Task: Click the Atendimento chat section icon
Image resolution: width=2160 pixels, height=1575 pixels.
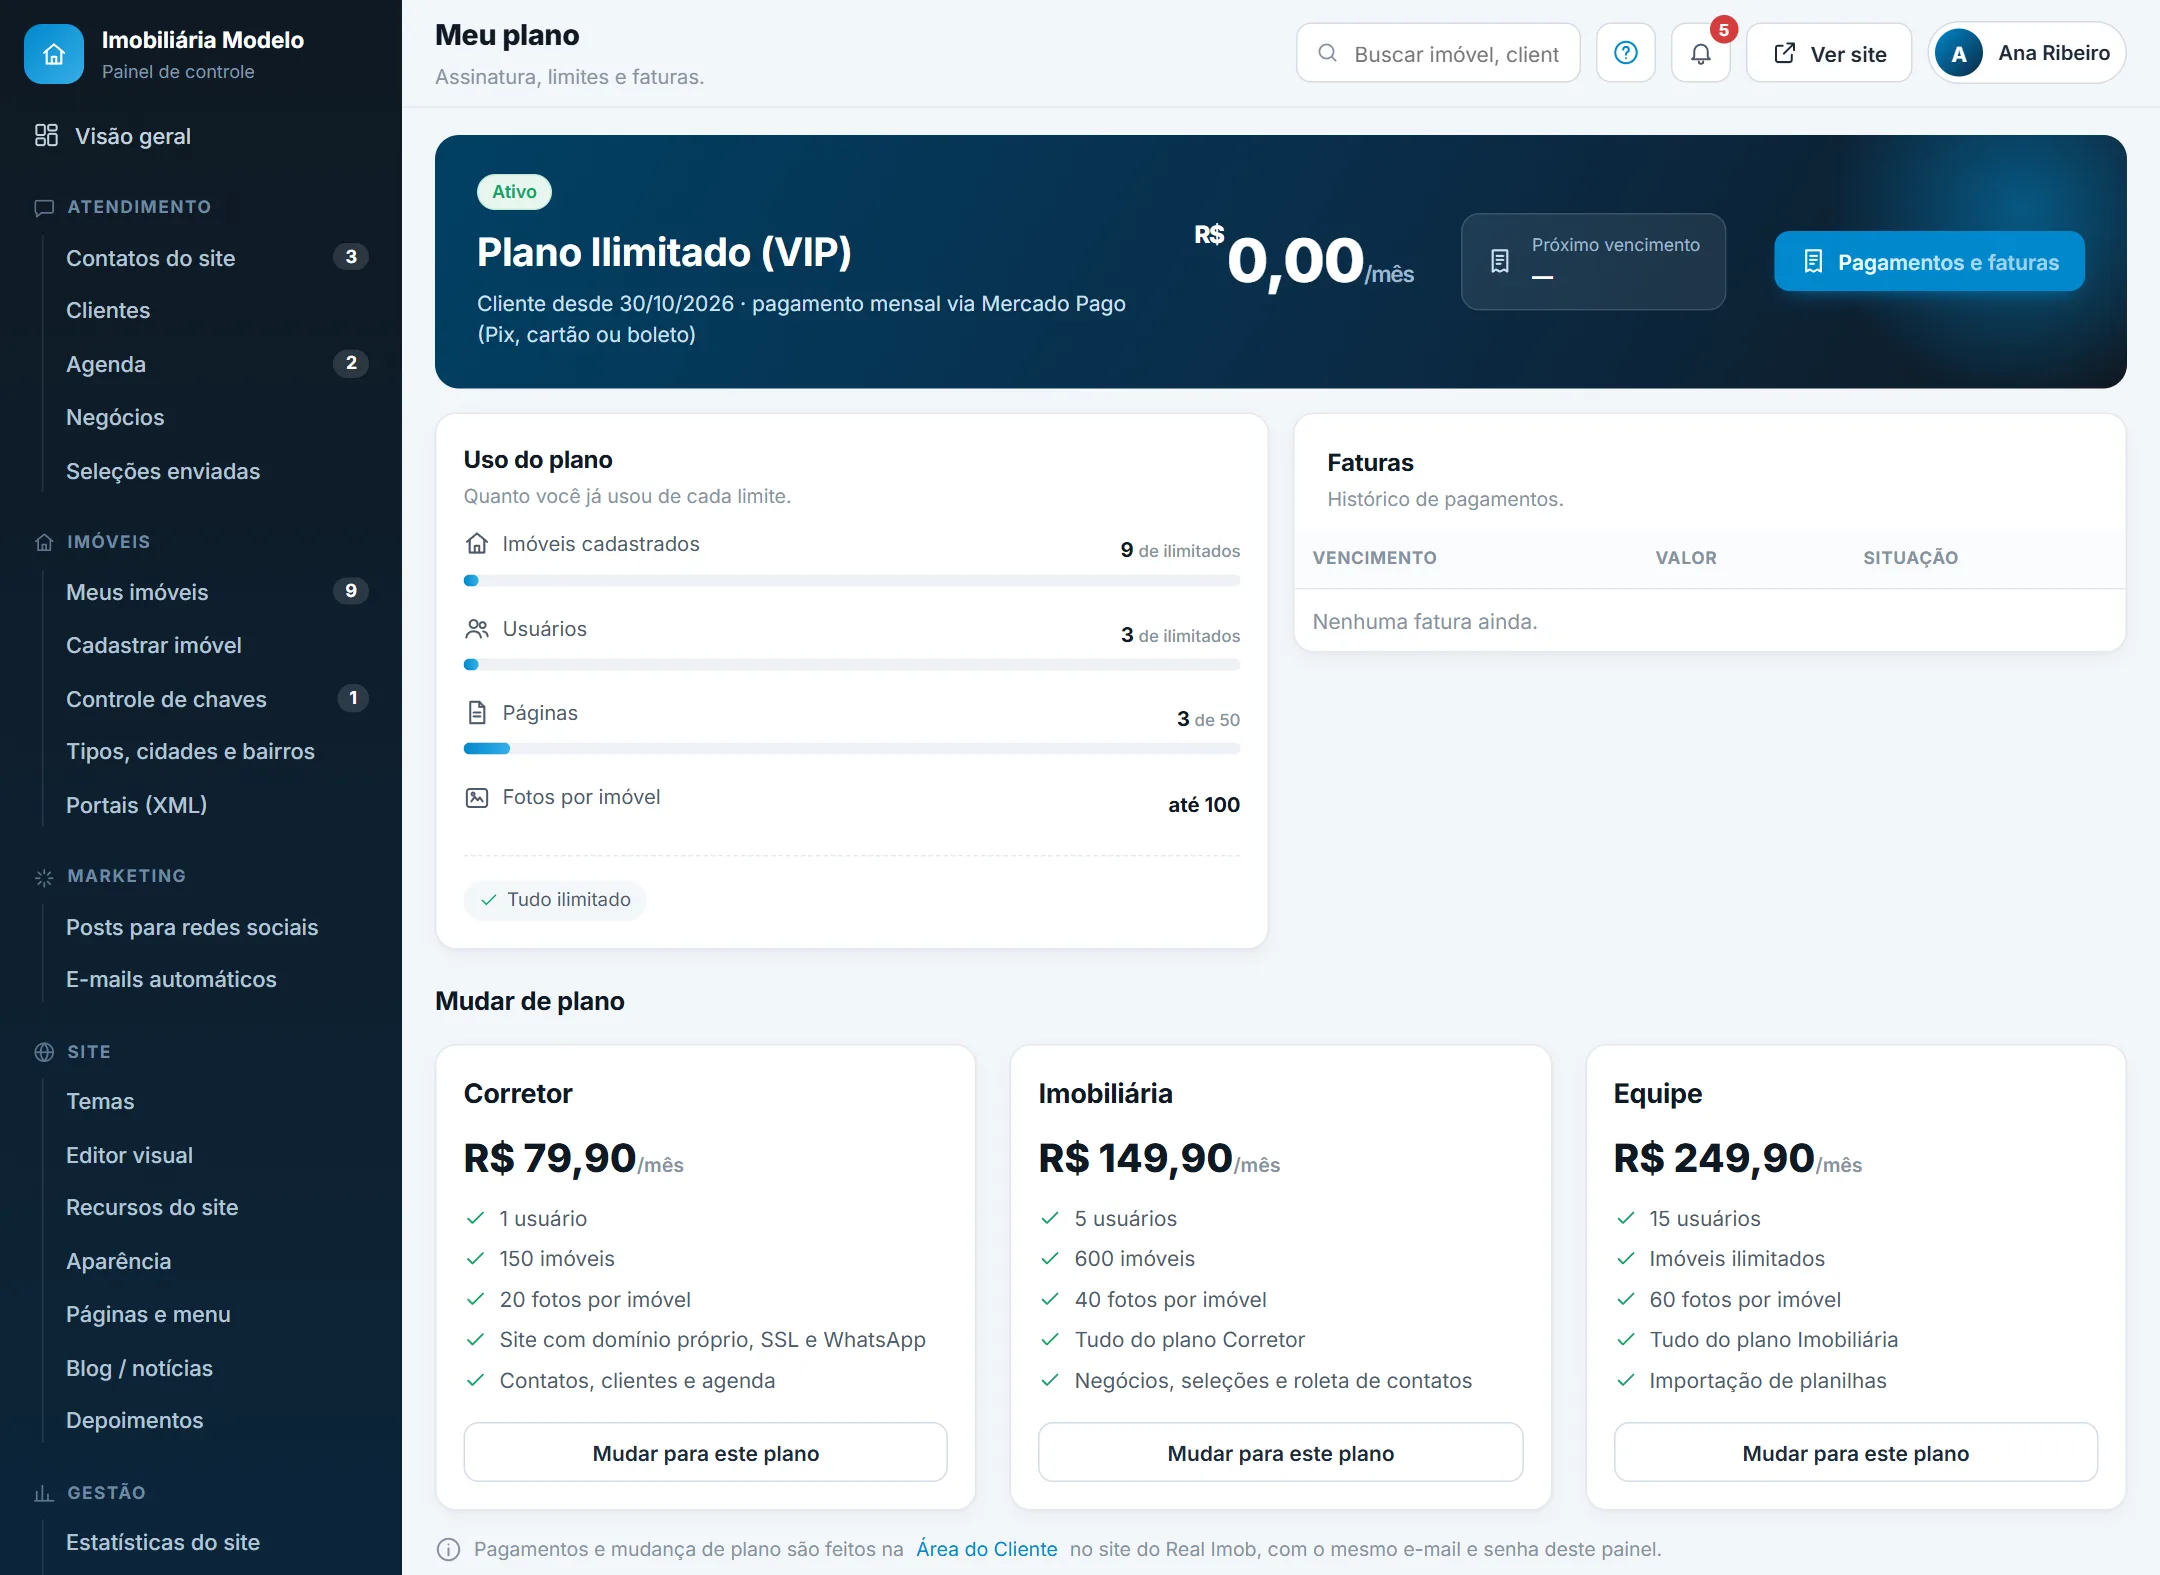Action: pos(44,208)
